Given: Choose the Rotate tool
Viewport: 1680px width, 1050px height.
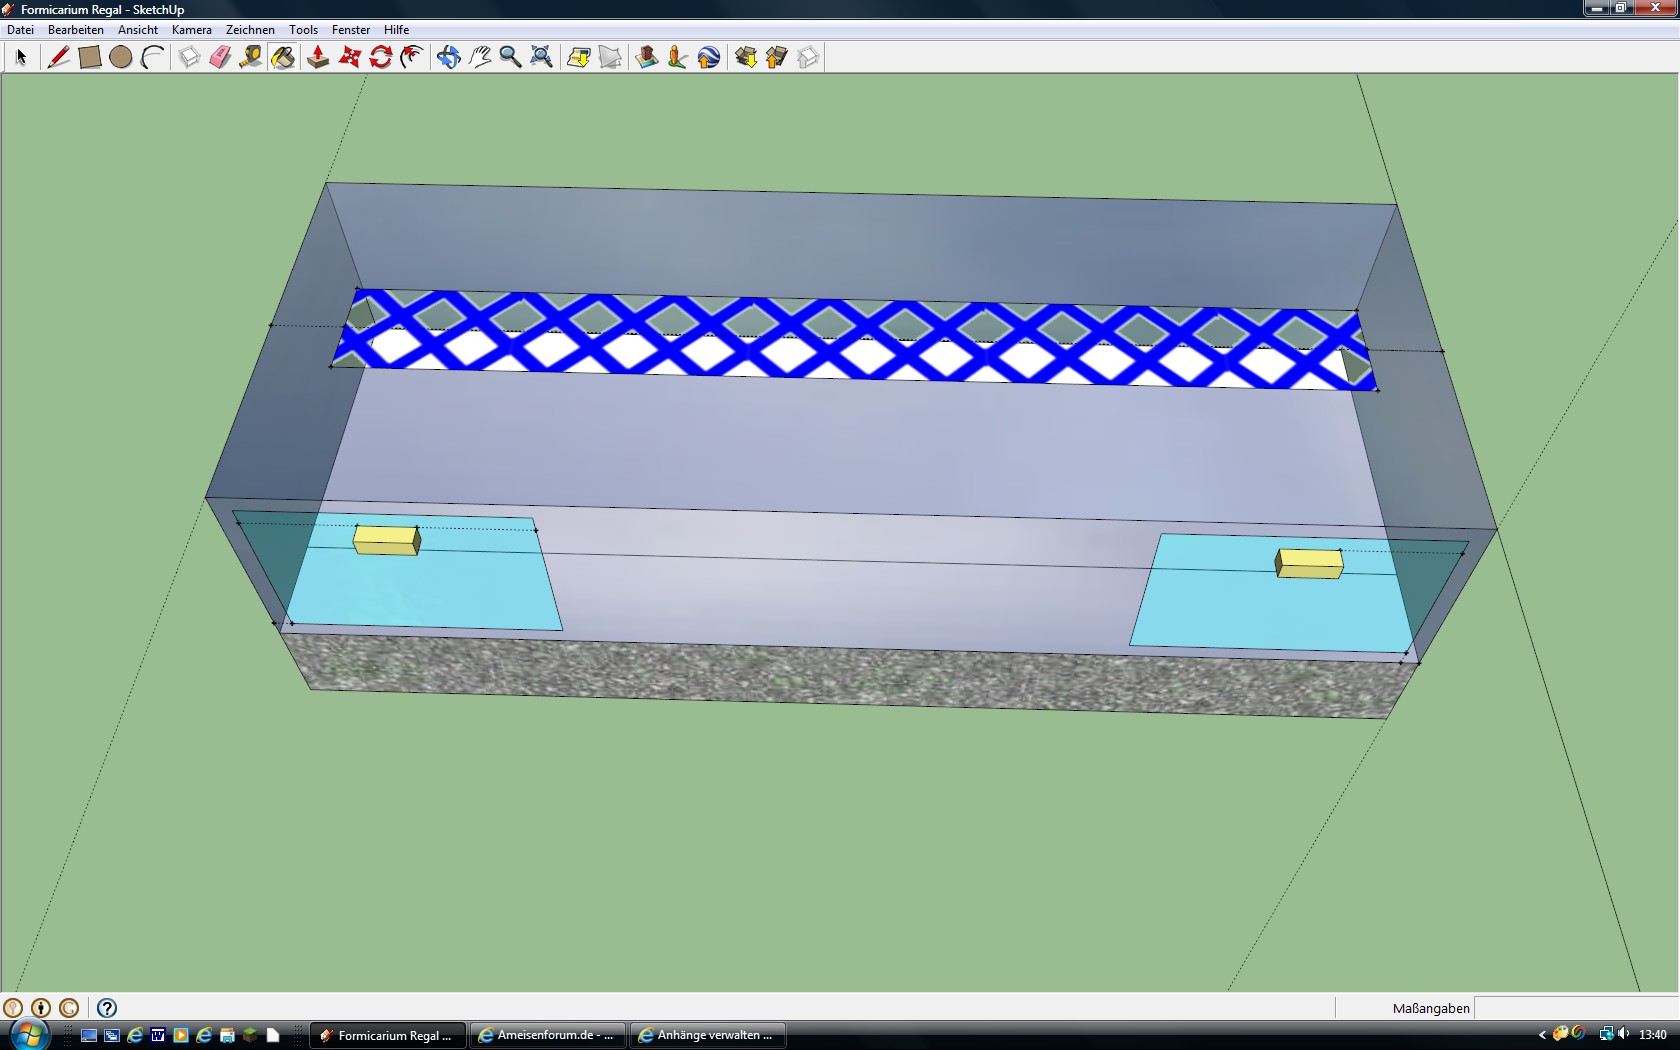Looking at the screenshot, I should pos(381,57).
